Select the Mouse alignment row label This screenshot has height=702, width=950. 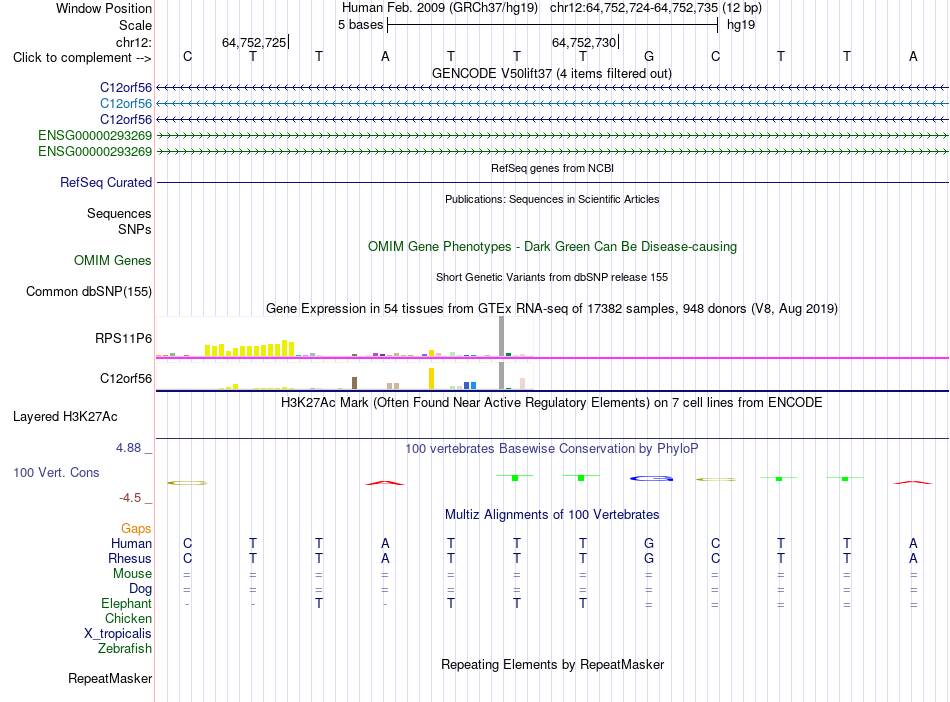coord(132,574)
